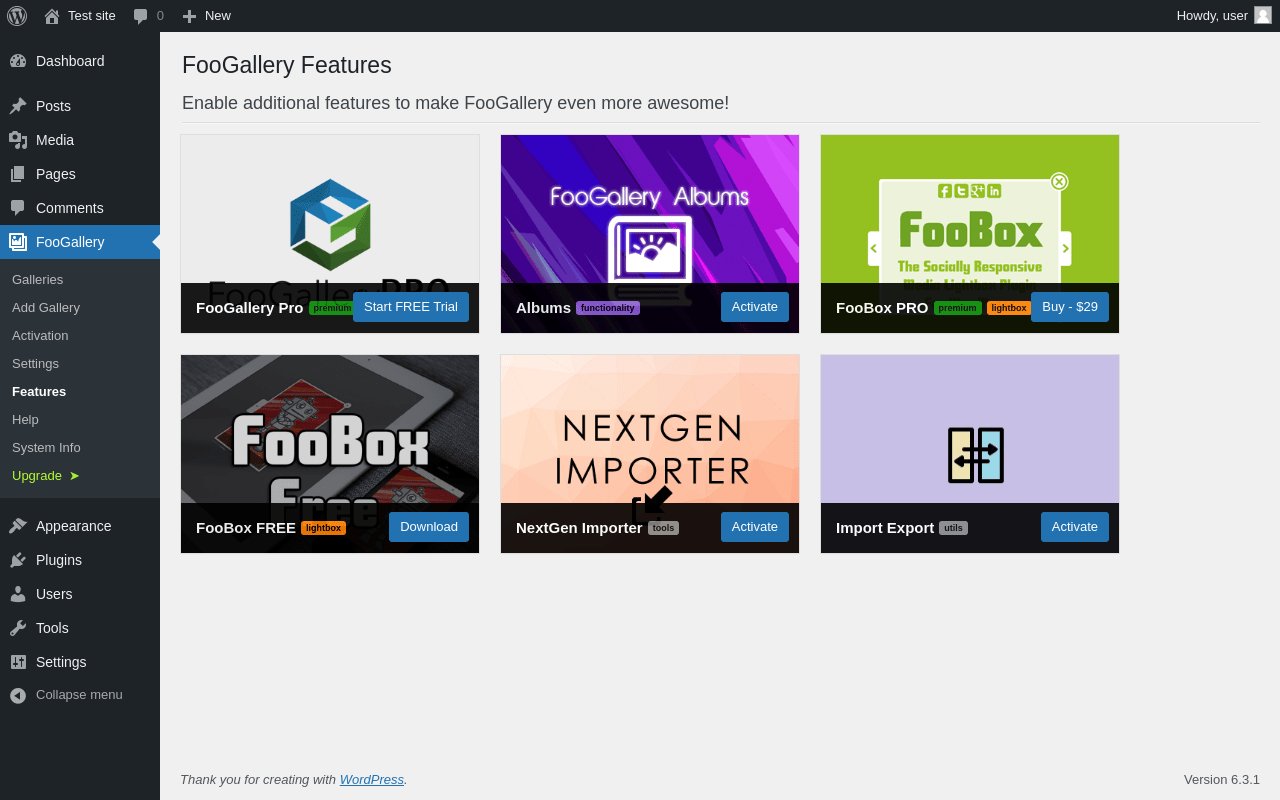Buy FooBox PRO for $29

[1070, 307]
